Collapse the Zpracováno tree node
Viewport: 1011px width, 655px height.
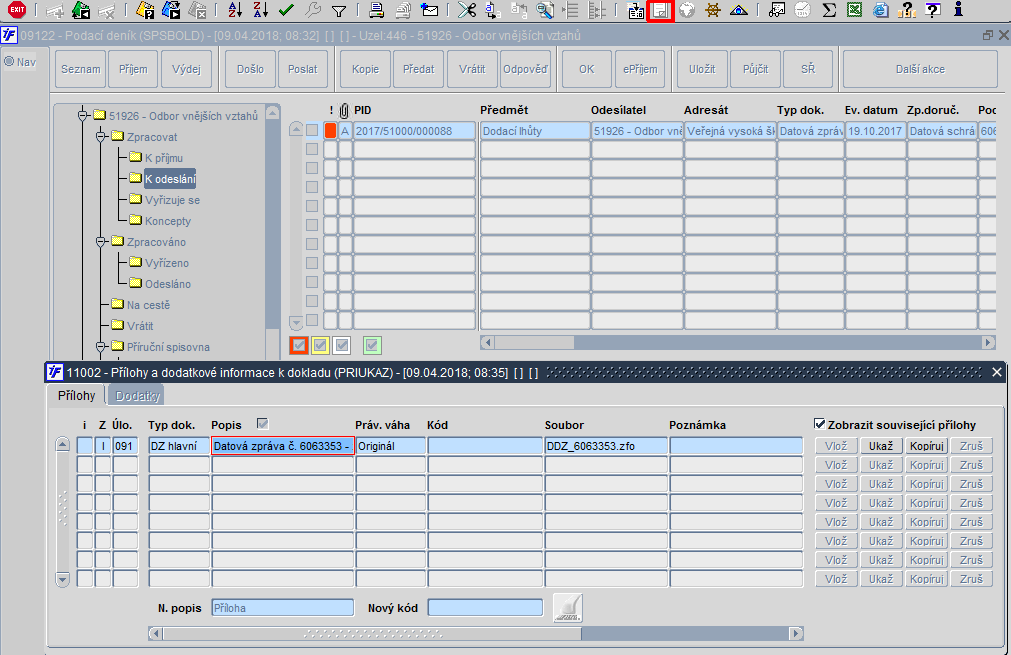point(100,242)
